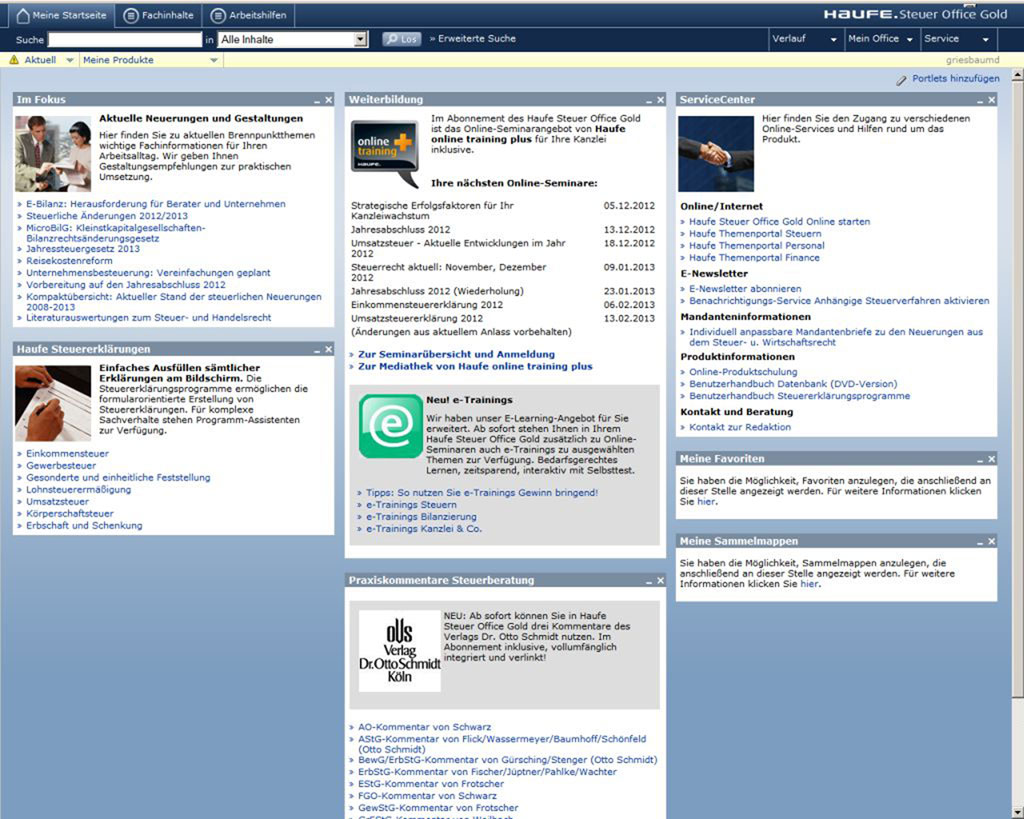
Task: Open E-Bilanz: Herausforderung für Berater link
Action: (155, 204)
